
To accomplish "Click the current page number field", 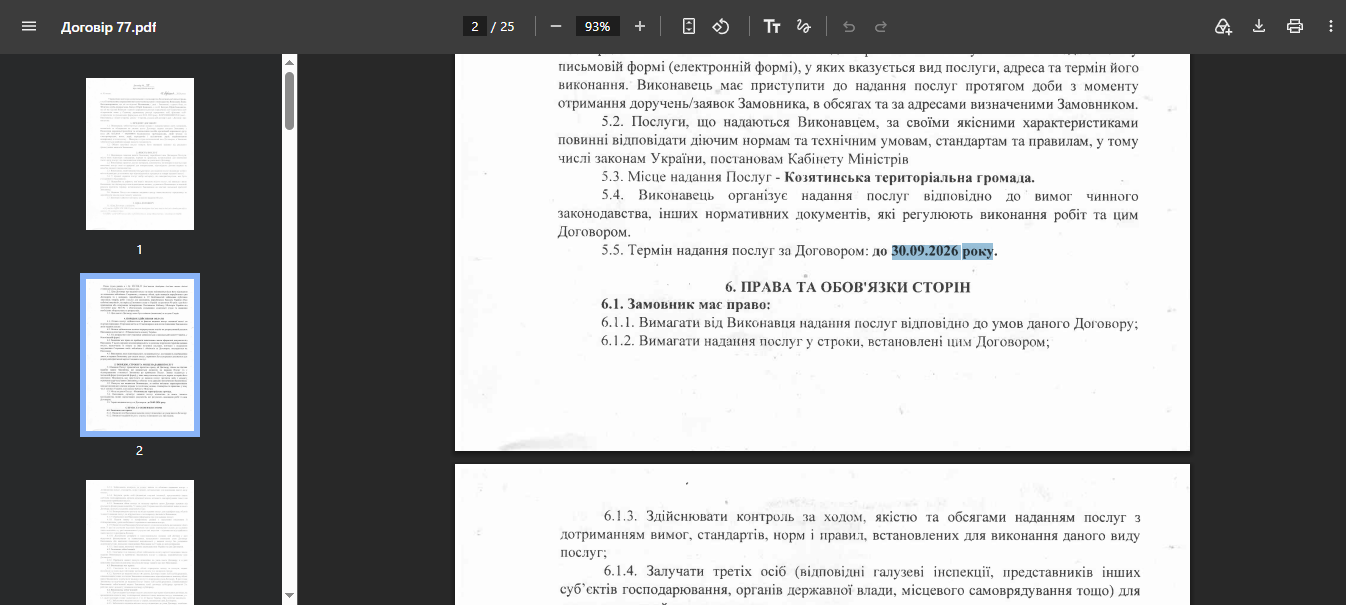I will pyautogui.click(x=475, y=26).
